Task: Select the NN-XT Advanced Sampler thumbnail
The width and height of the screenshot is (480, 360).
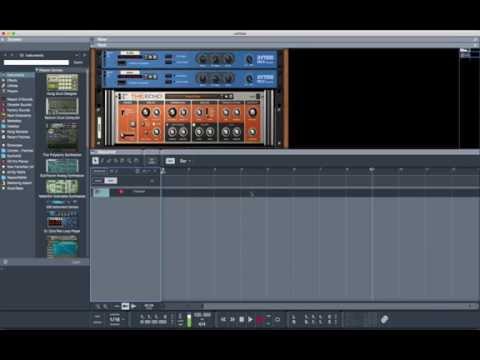Action: [62, 202]
